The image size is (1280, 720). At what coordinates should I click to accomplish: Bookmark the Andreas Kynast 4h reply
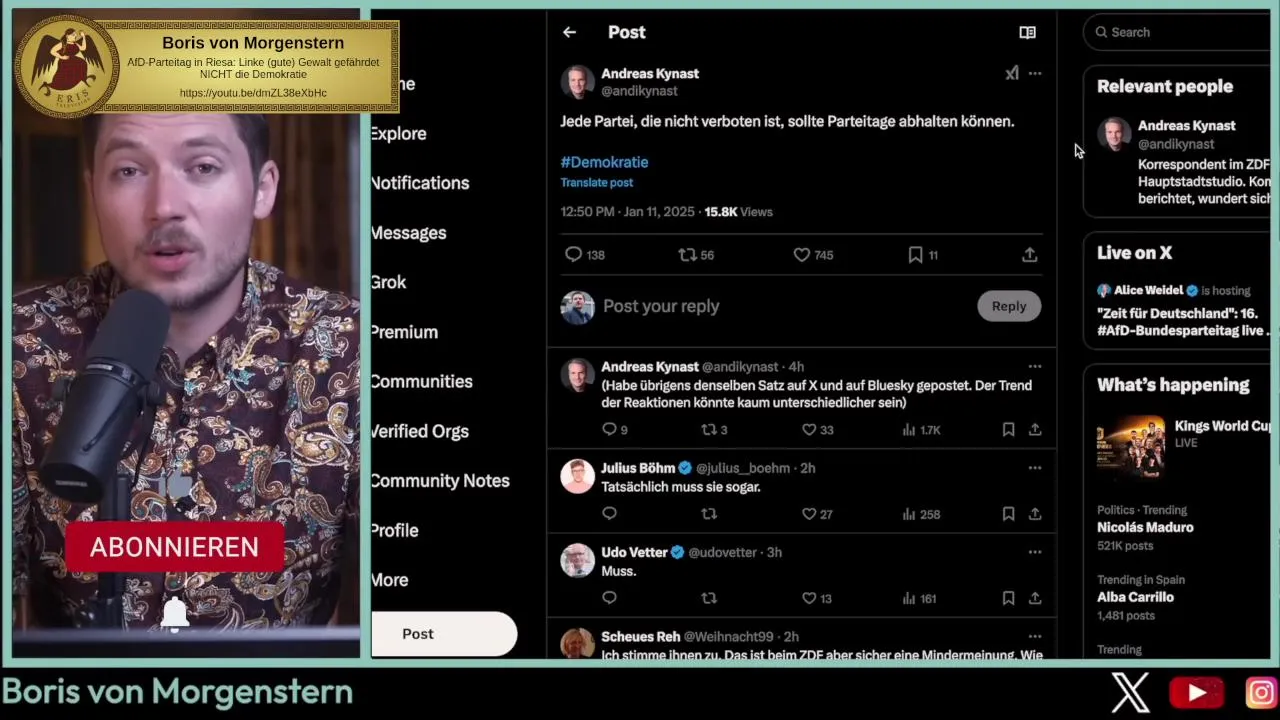[x=1008, y=430]
